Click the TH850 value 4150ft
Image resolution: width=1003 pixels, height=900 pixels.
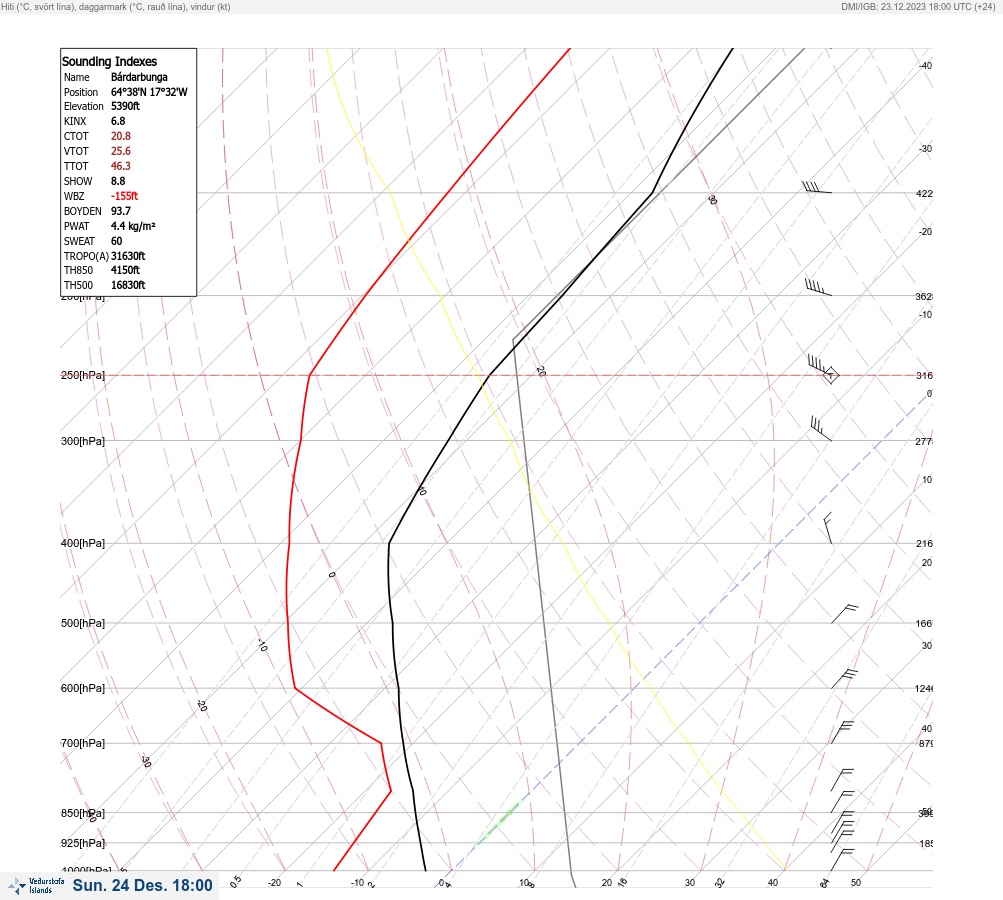pyautogui.click(x=125, y=270)
